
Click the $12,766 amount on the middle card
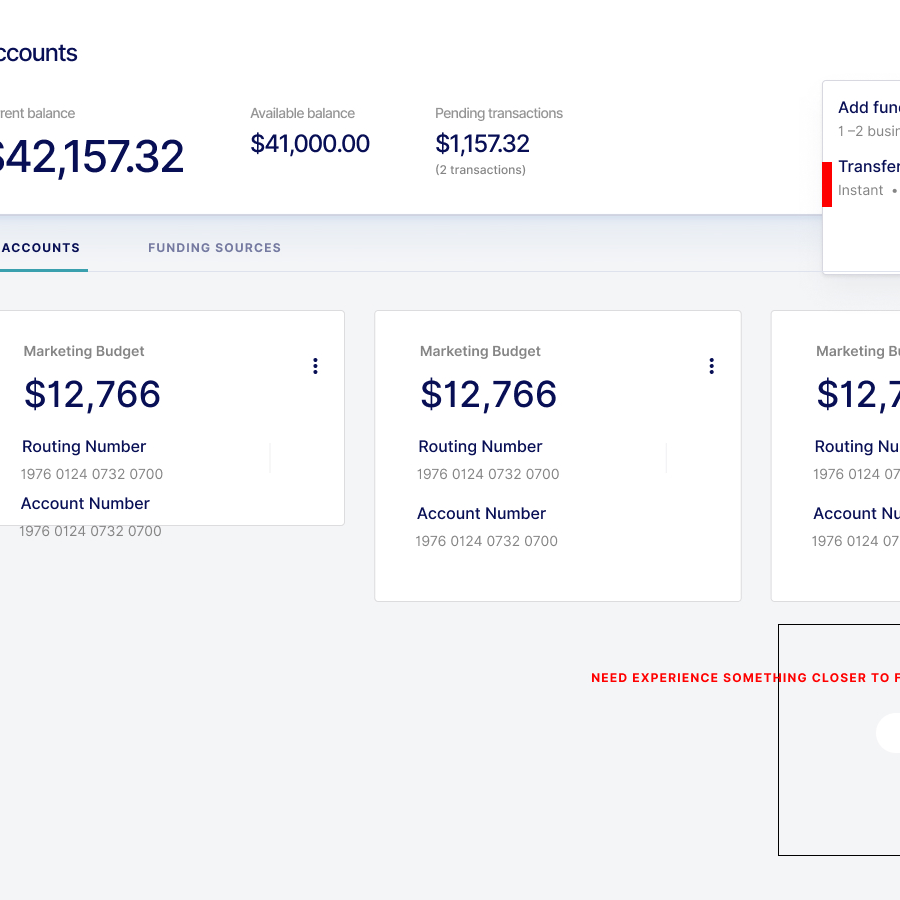point(488,394)
